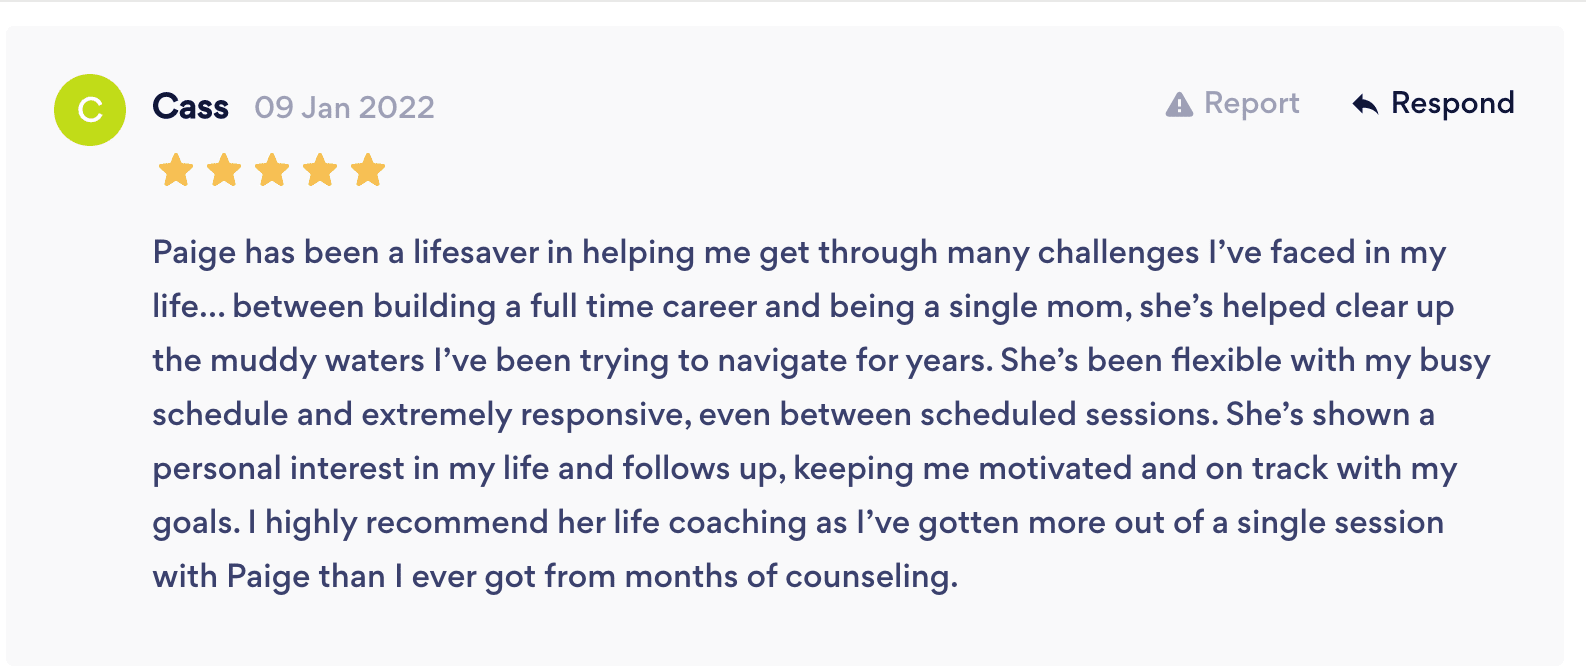This screenshot has width=1586, height=666.
Task: Click the fourth gold rating star
Action: [x=320, y=170]
